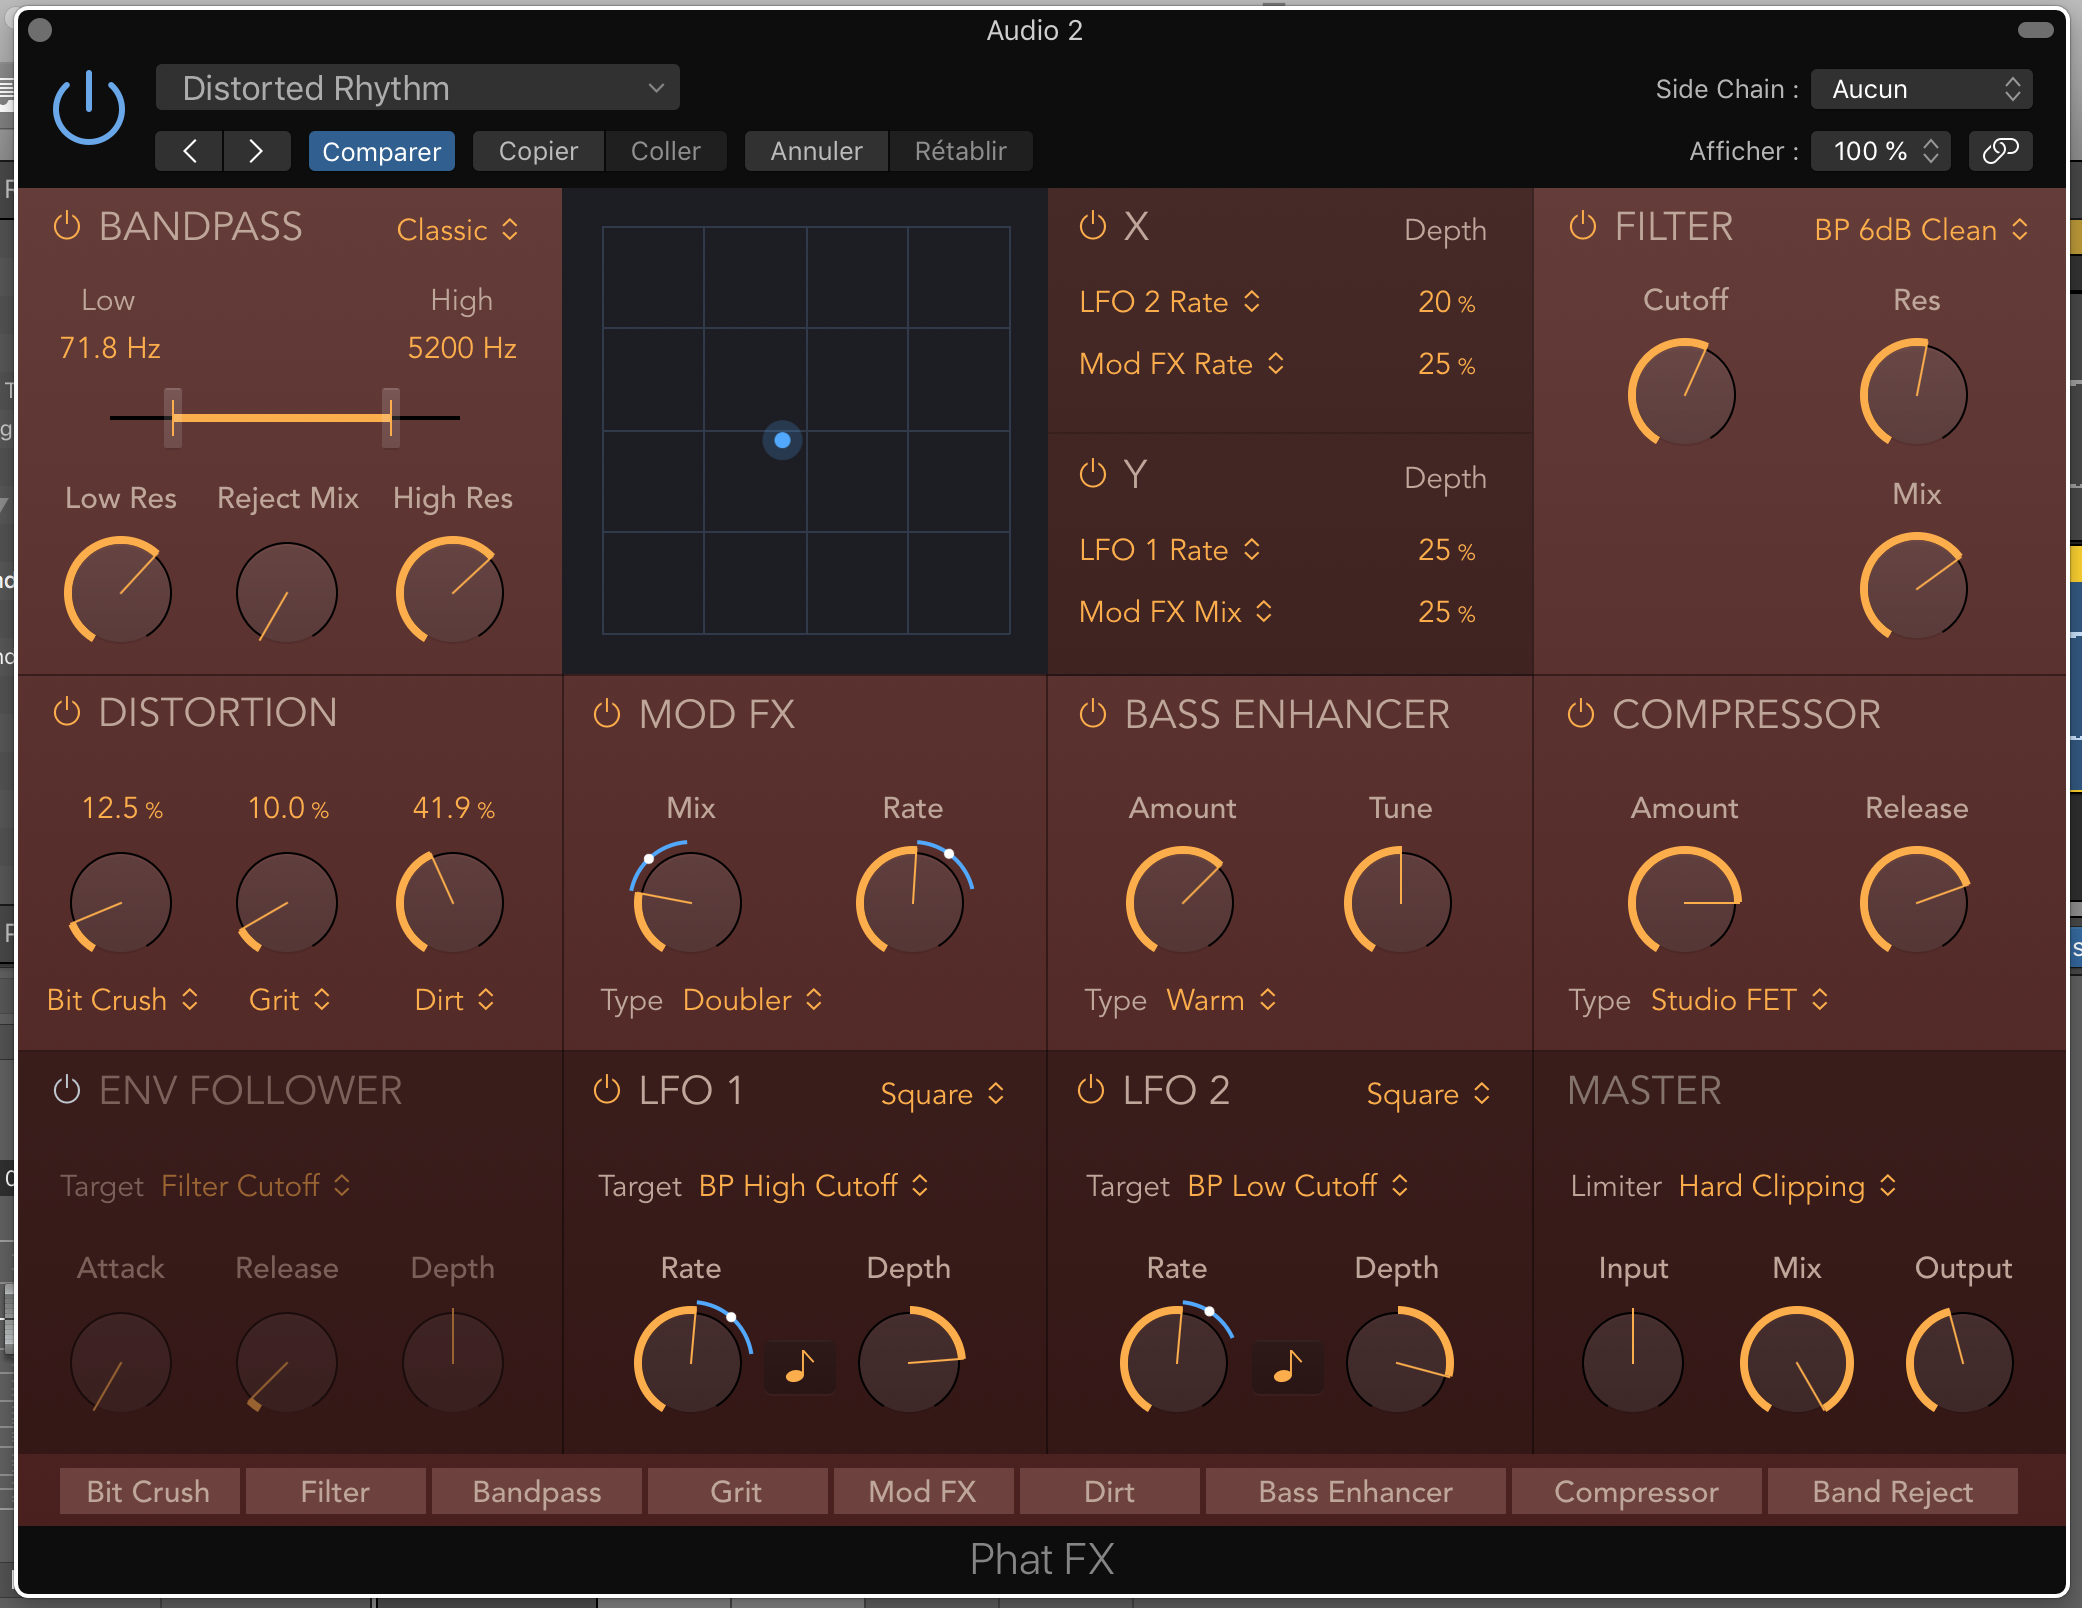2082x1608 pixels.
Task: Toggle the Y modulation power
Action: (1093, 473)
